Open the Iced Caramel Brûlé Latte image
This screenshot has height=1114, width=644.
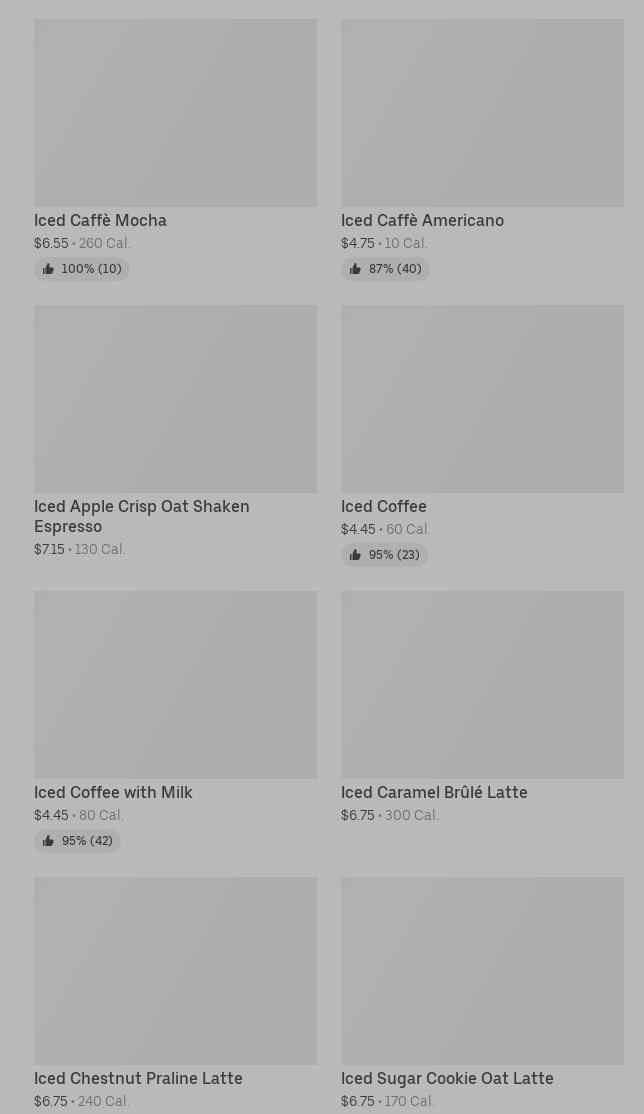[x=482, y=685]
